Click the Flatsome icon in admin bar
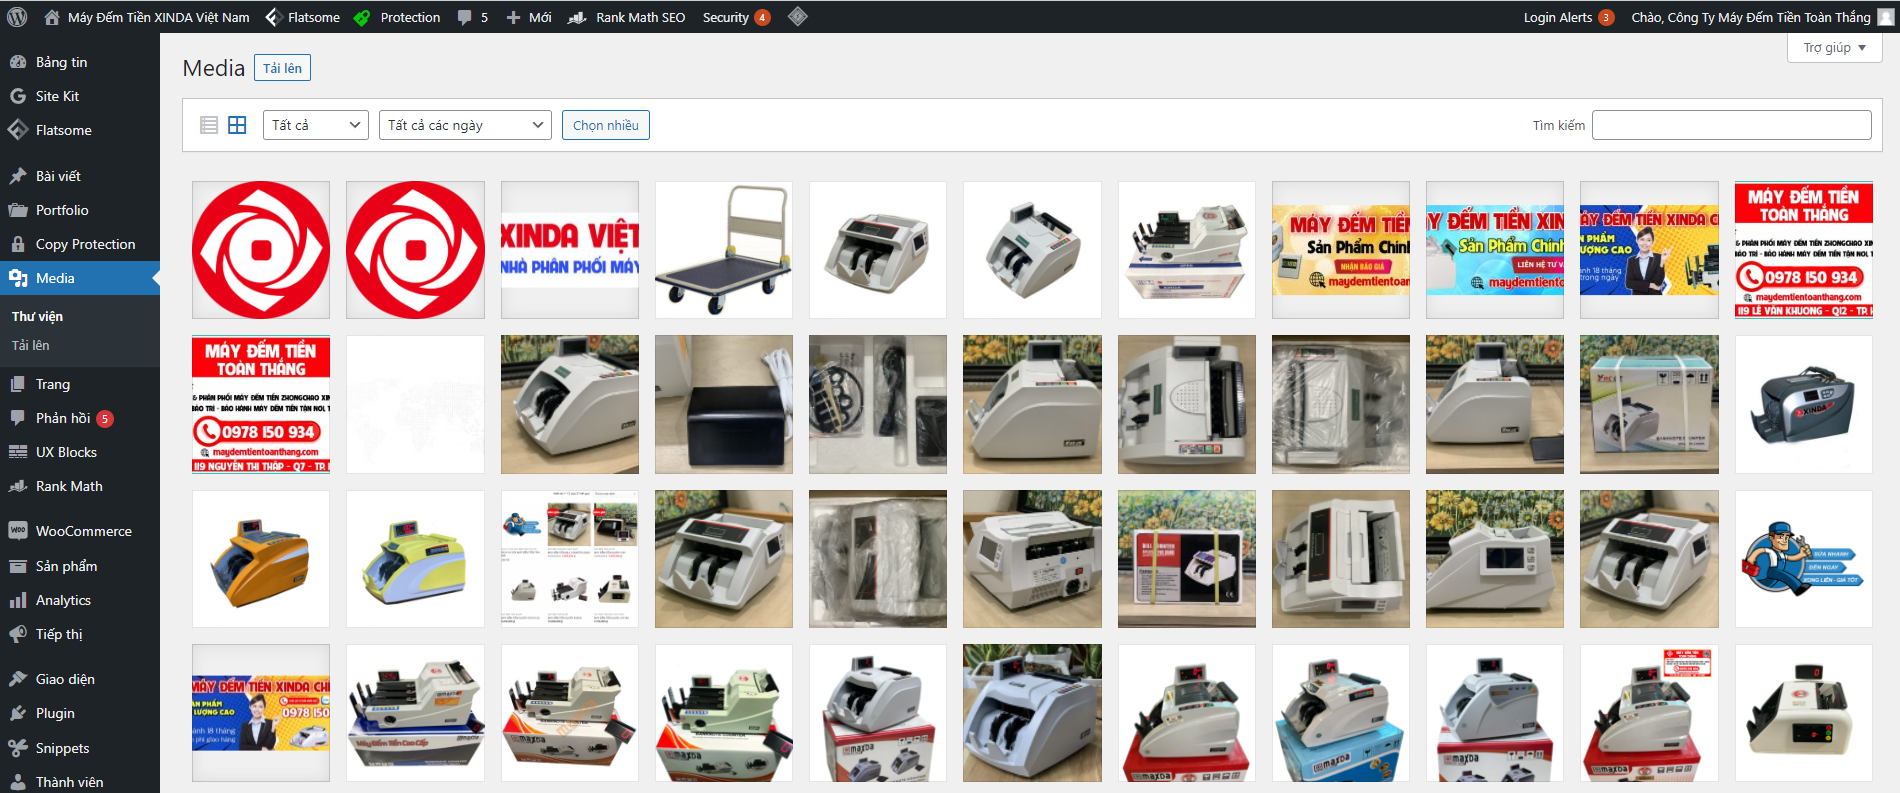The width and height of the screenshot is (1900, 793). click(272, 17)
